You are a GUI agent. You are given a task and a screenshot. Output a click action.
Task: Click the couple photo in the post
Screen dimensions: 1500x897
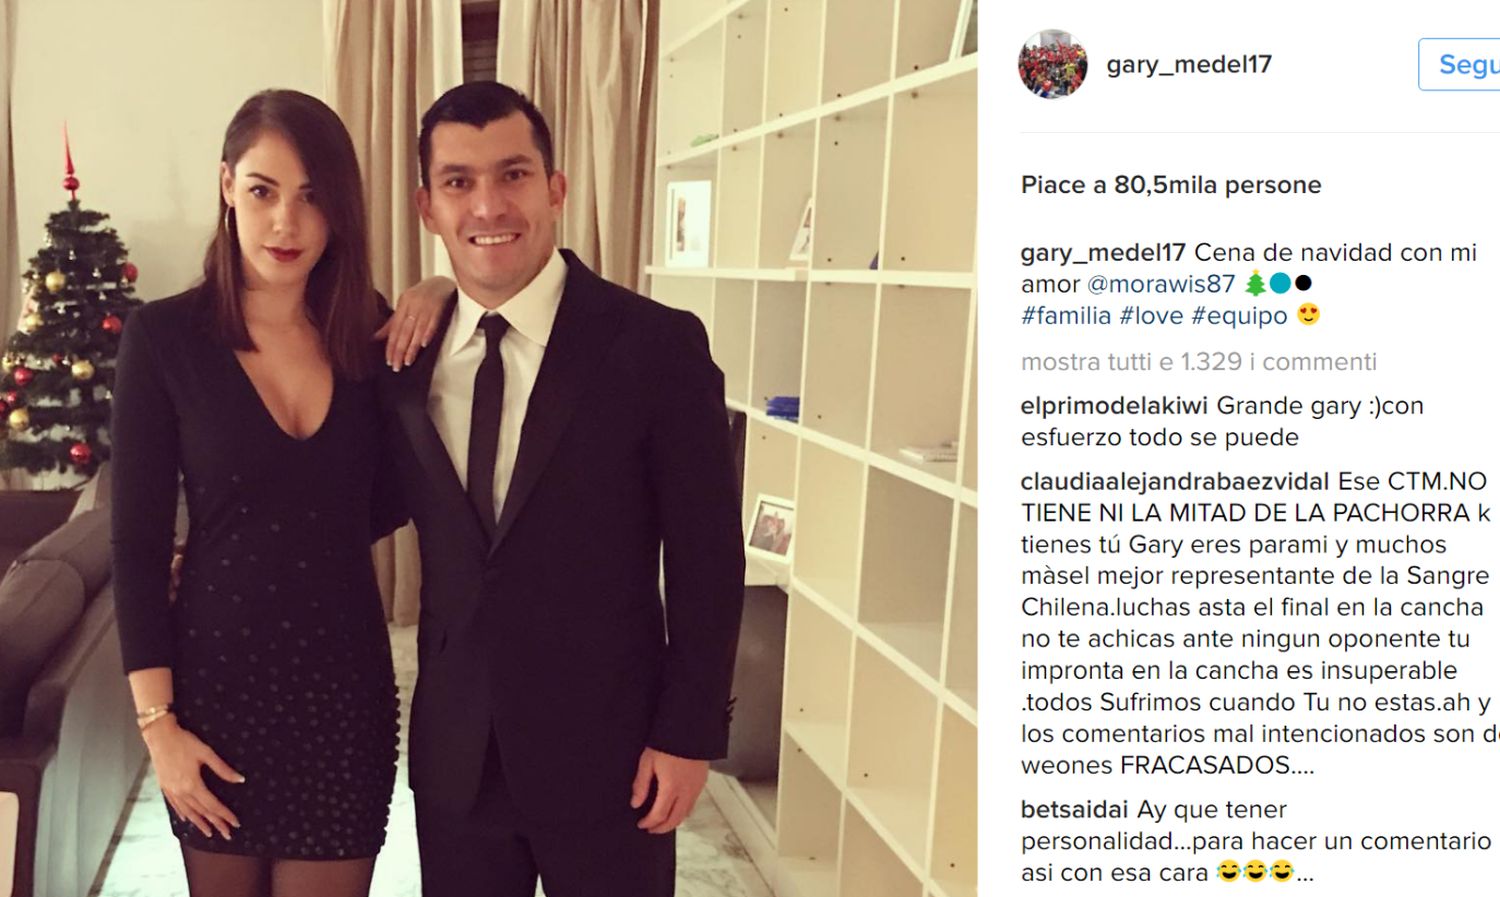pyautogui.click(x=489, y=448)
